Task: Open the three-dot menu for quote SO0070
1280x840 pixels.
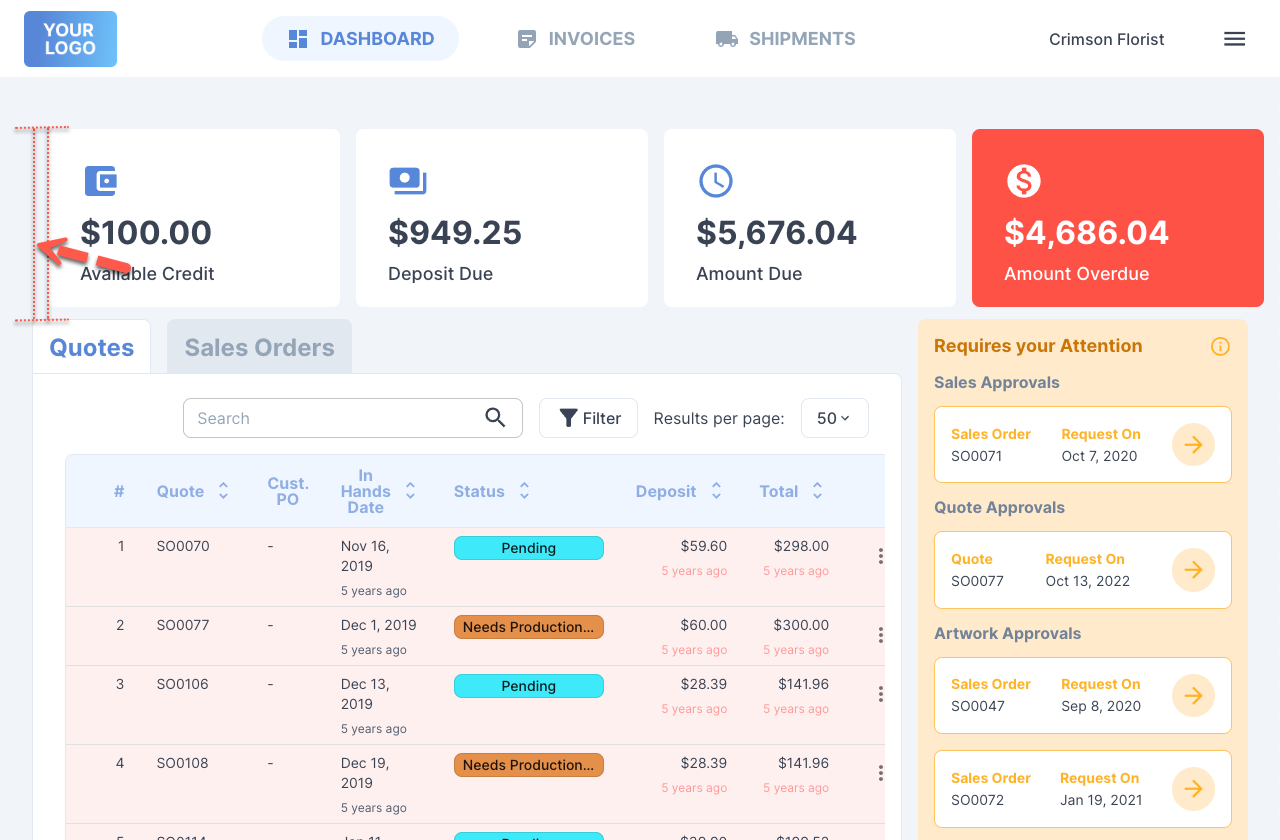Action: pos(880,556)
